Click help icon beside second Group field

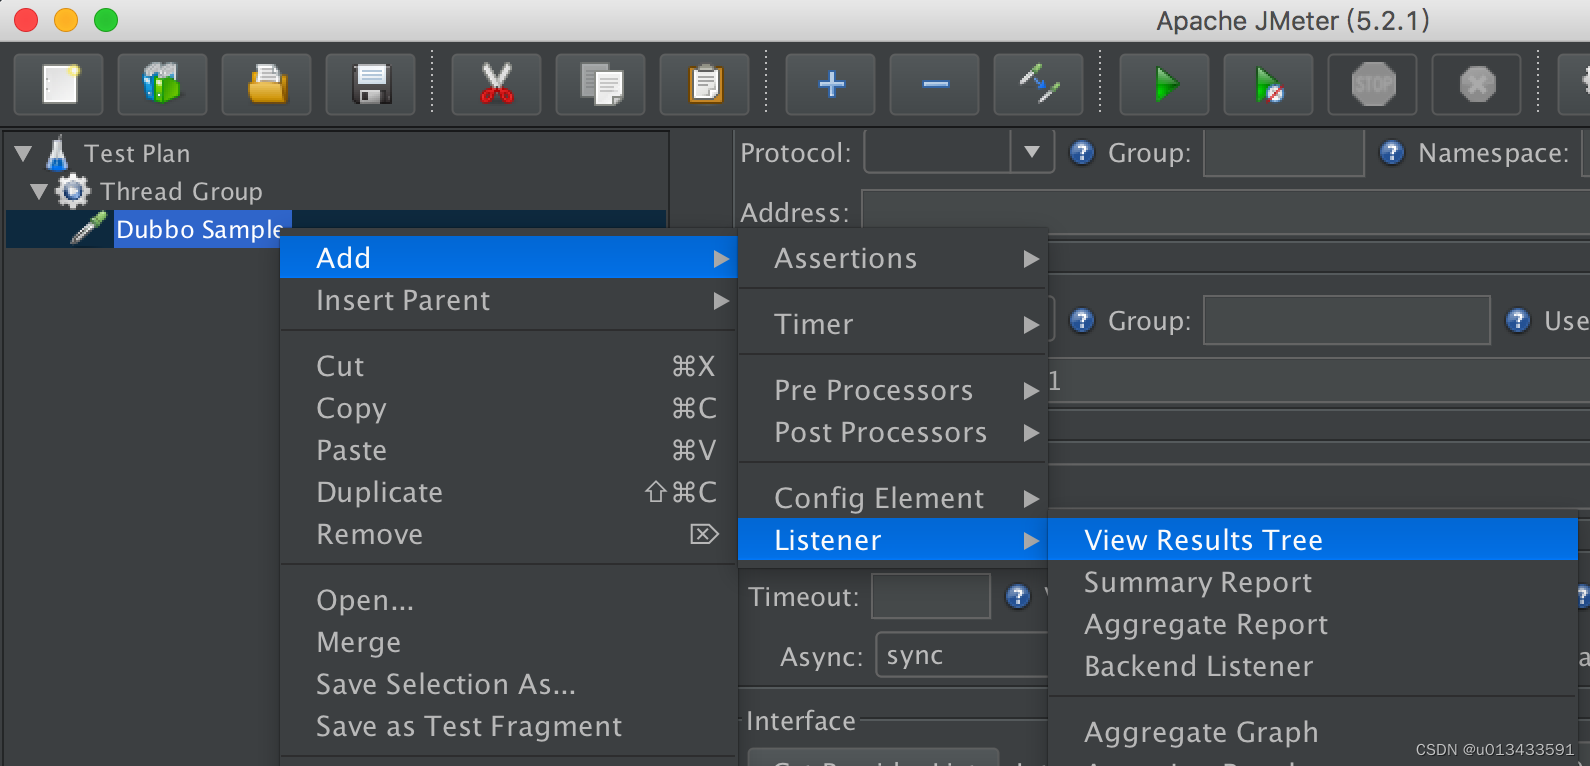pos(1081,321)
